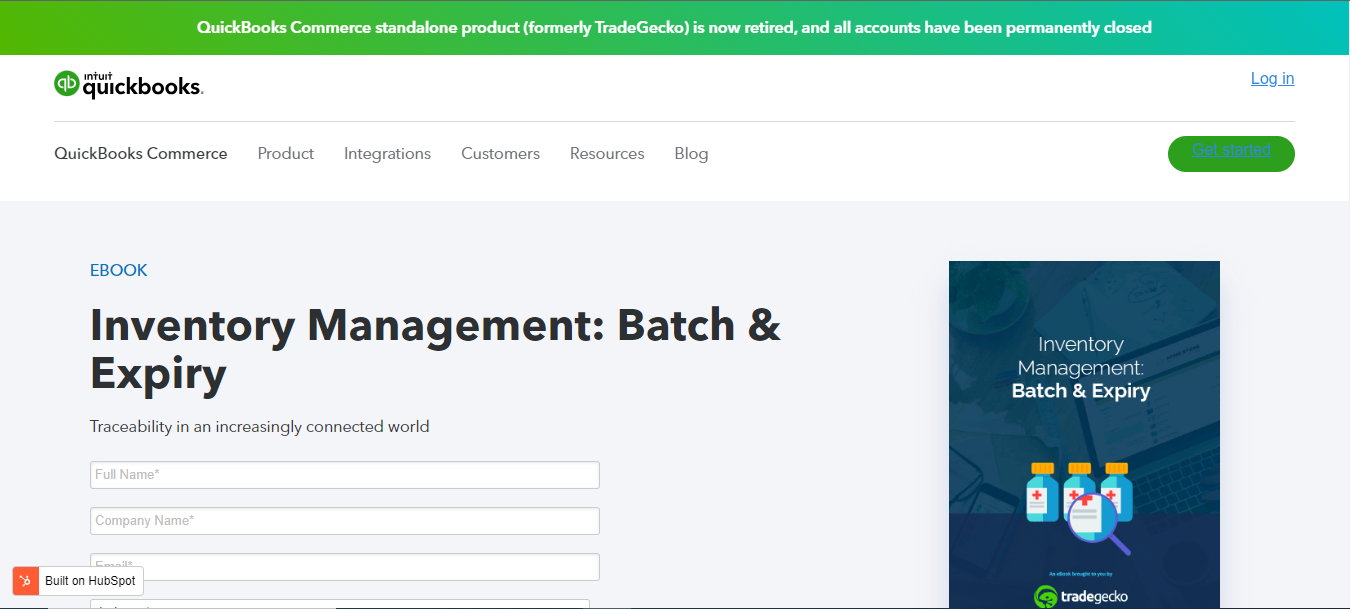Focus the Full Name input field
This screenshot has width=1350, height=609.
(x=345, y=475)
